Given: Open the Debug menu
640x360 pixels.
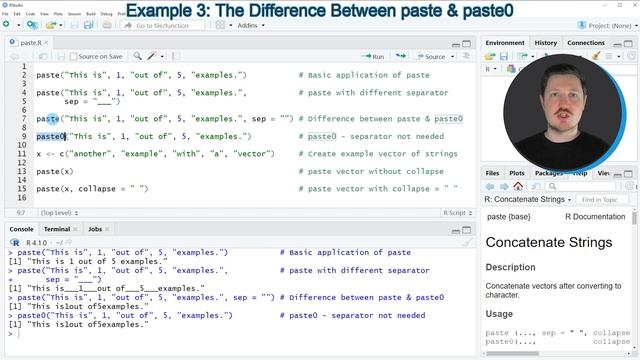Looking at the screenshot, I should [106, 14].
